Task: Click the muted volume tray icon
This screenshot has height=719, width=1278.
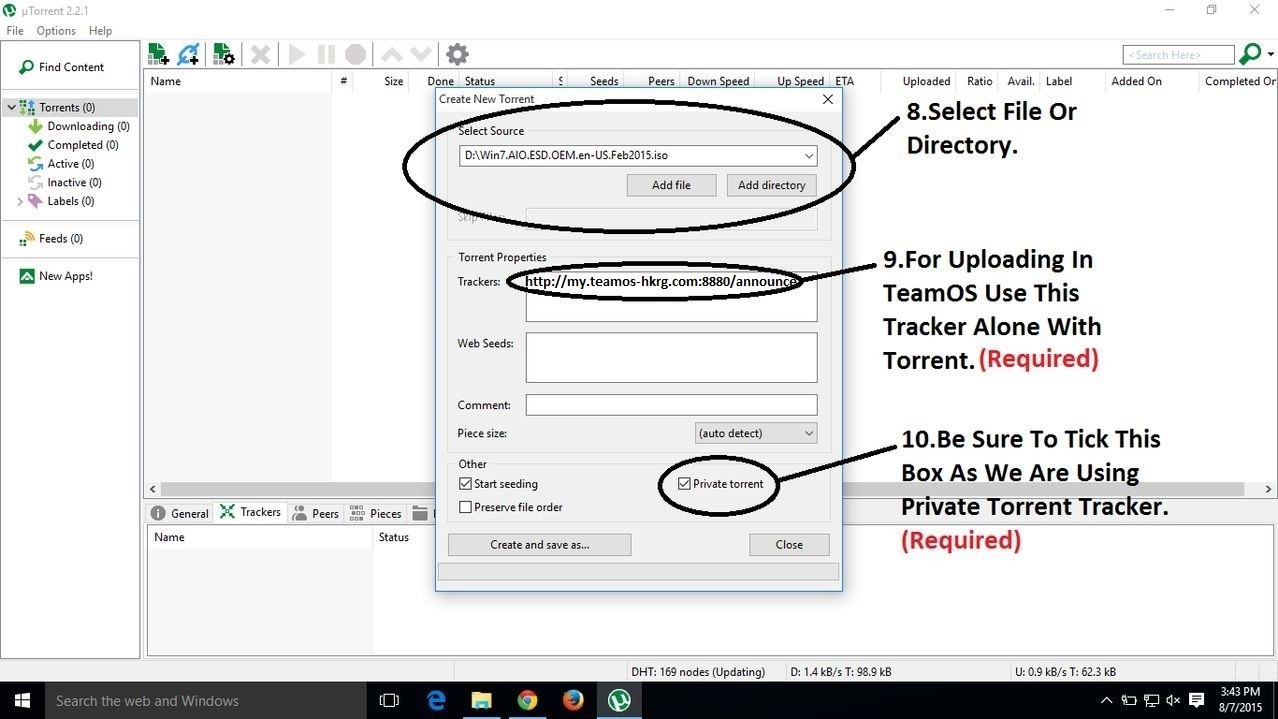Action: click(x=1172, y=701)
